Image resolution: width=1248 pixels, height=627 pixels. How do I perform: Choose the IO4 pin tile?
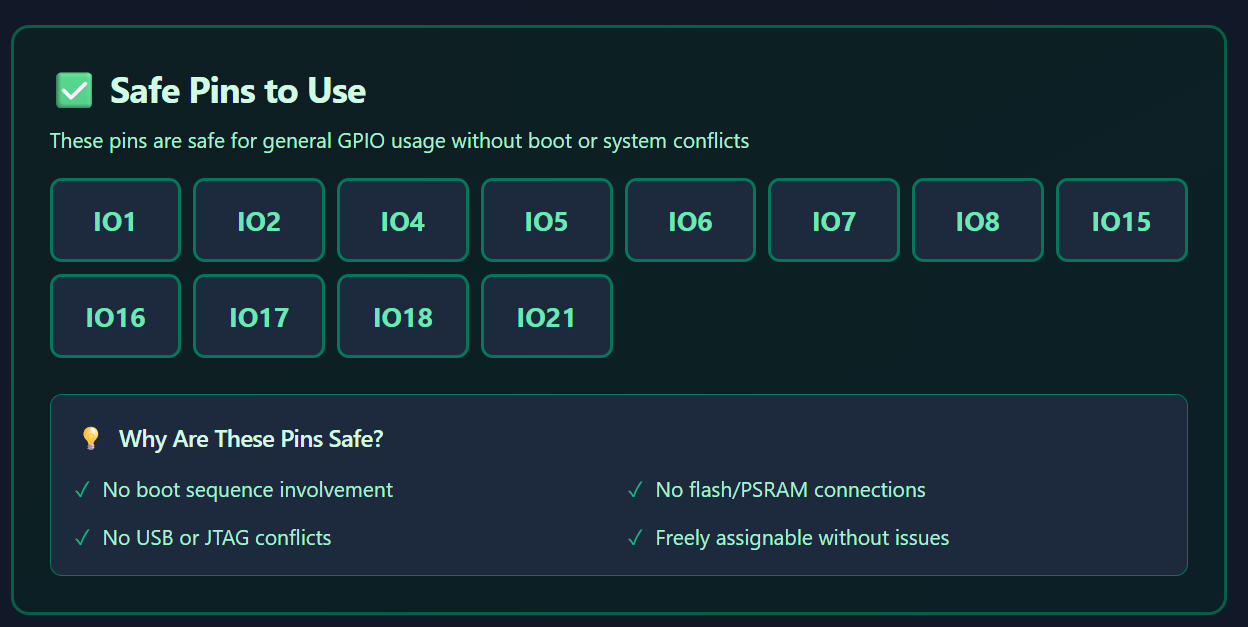(402, 220)
